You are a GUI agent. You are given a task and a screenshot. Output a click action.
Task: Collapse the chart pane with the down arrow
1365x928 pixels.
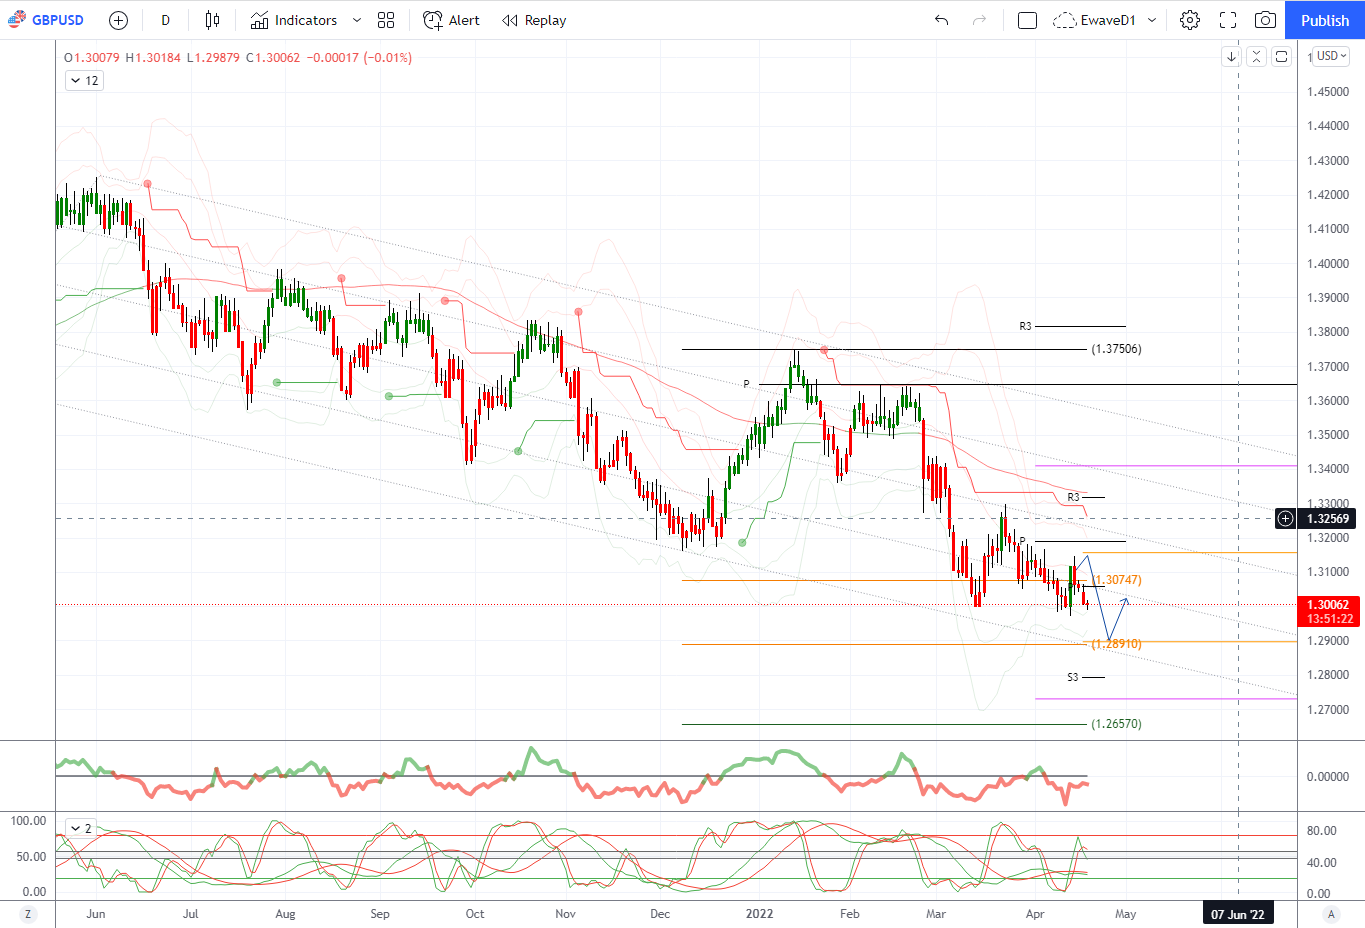coord(1232,57)
